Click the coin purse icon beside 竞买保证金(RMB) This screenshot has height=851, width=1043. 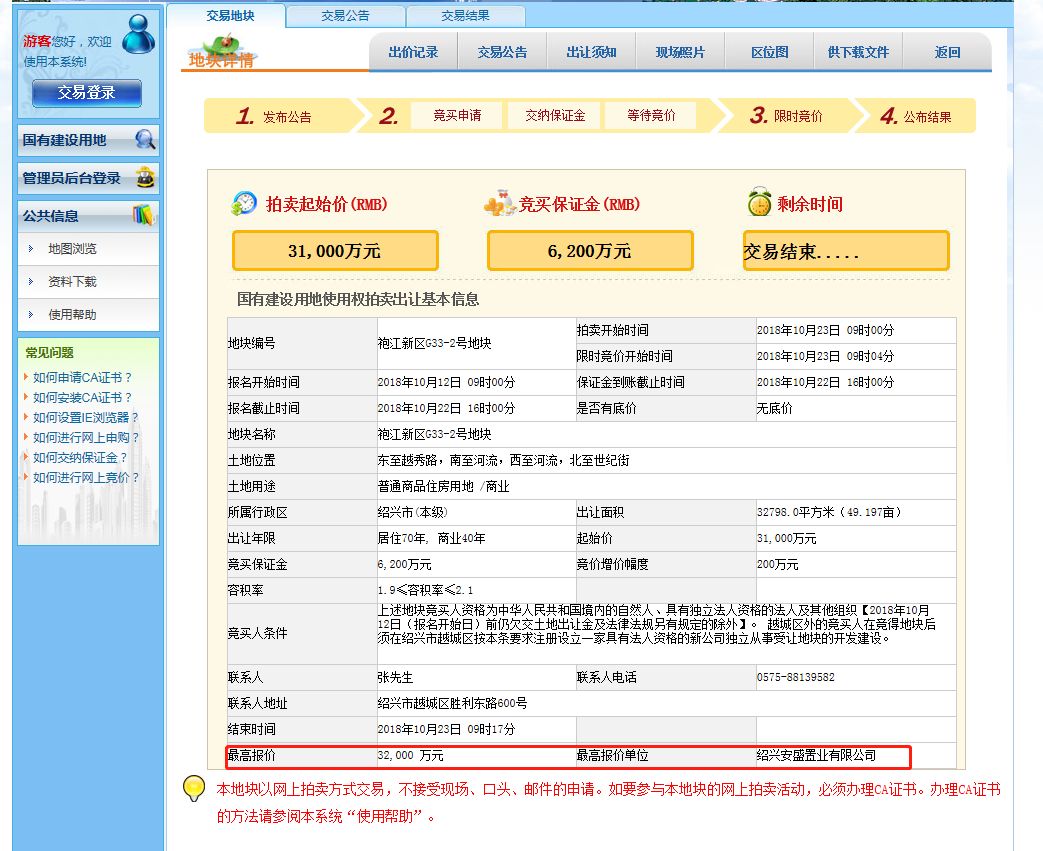tap(497, 203)
